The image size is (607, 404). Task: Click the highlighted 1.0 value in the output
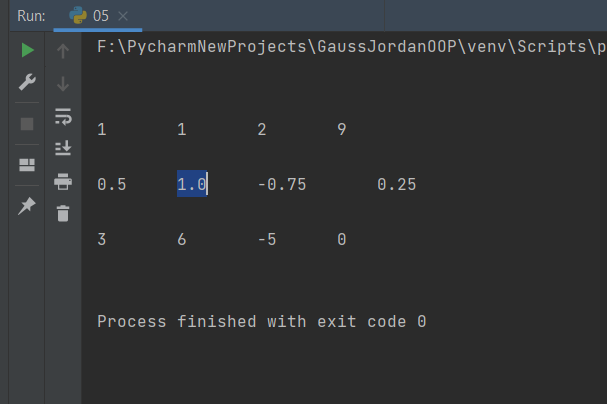(192, 184)
